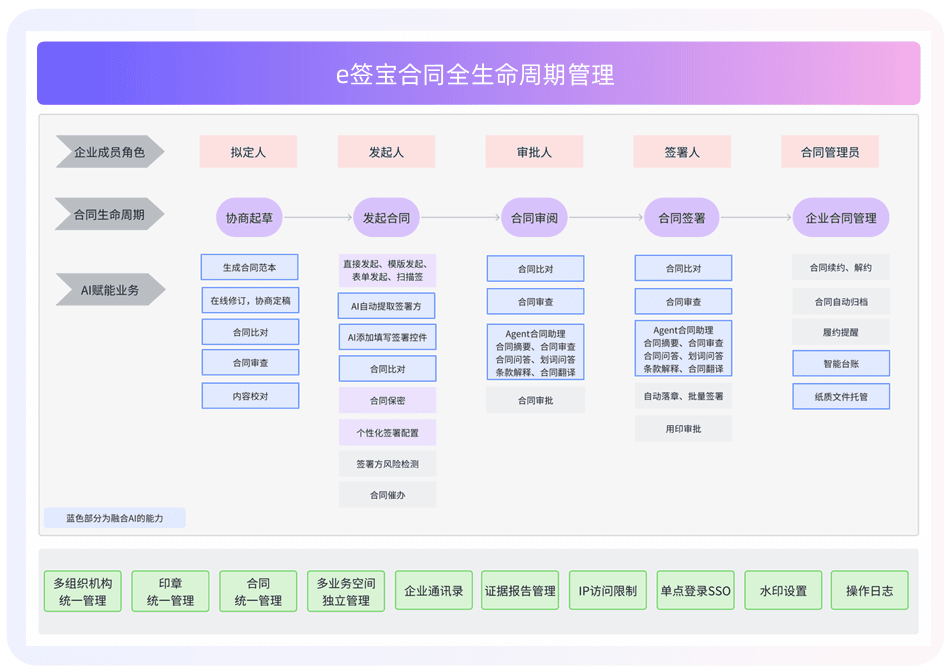Image resolution: width=951 pixels, height=671 pixels.
Task: Click the 内容校对 box
Action: pos(250,396)
